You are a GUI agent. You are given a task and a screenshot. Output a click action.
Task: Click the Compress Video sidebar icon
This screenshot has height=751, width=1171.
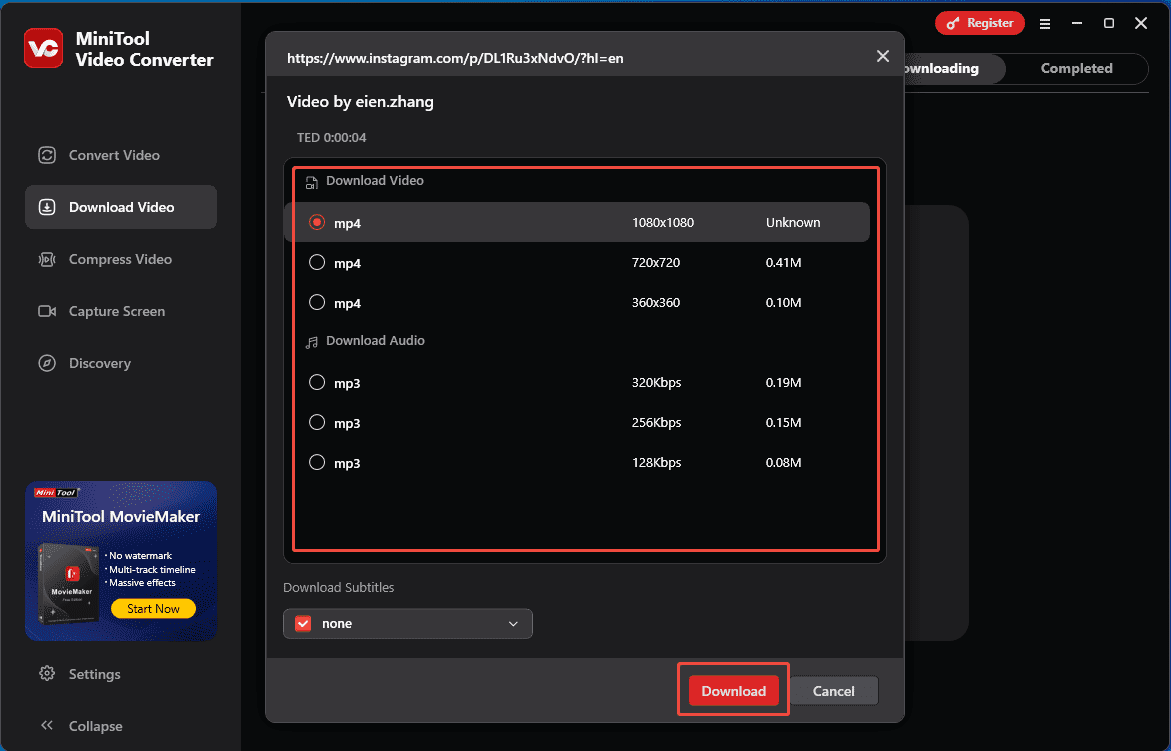[47, 259]
